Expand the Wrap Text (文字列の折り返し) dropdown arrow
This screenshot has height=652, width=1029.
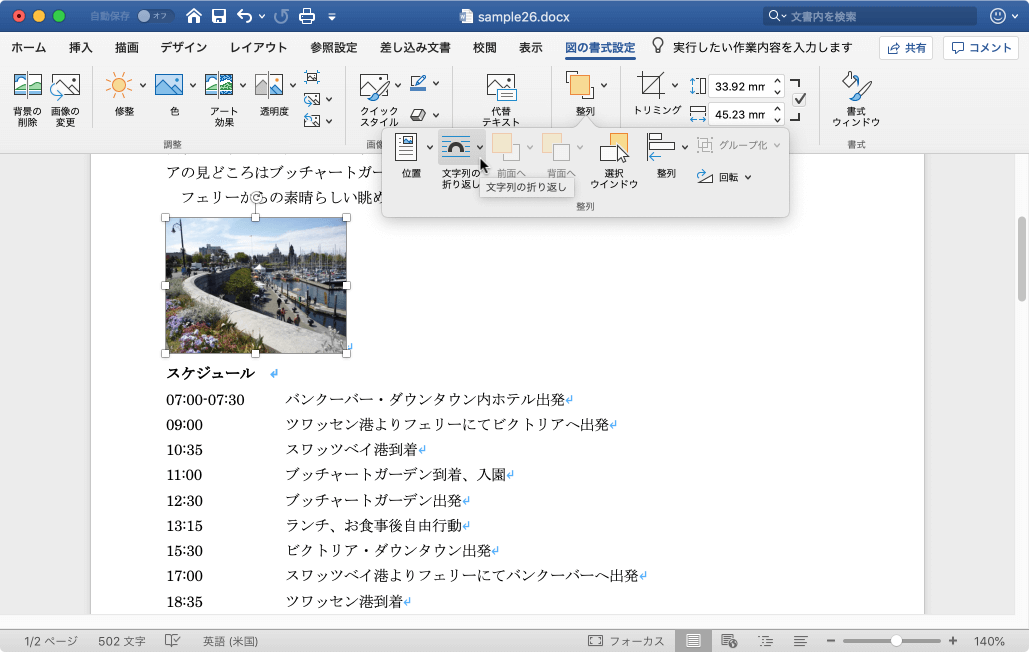pos(480,147)
